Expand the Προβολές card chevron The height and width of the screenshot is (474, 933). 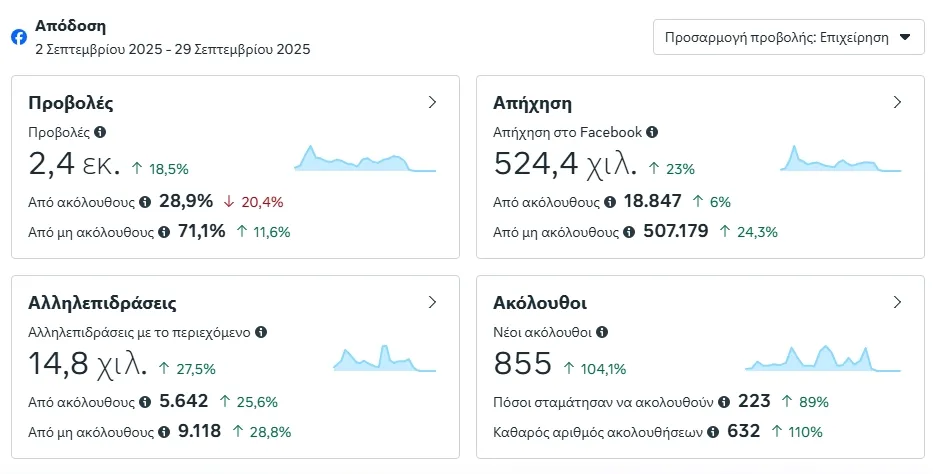pos(433,102)
